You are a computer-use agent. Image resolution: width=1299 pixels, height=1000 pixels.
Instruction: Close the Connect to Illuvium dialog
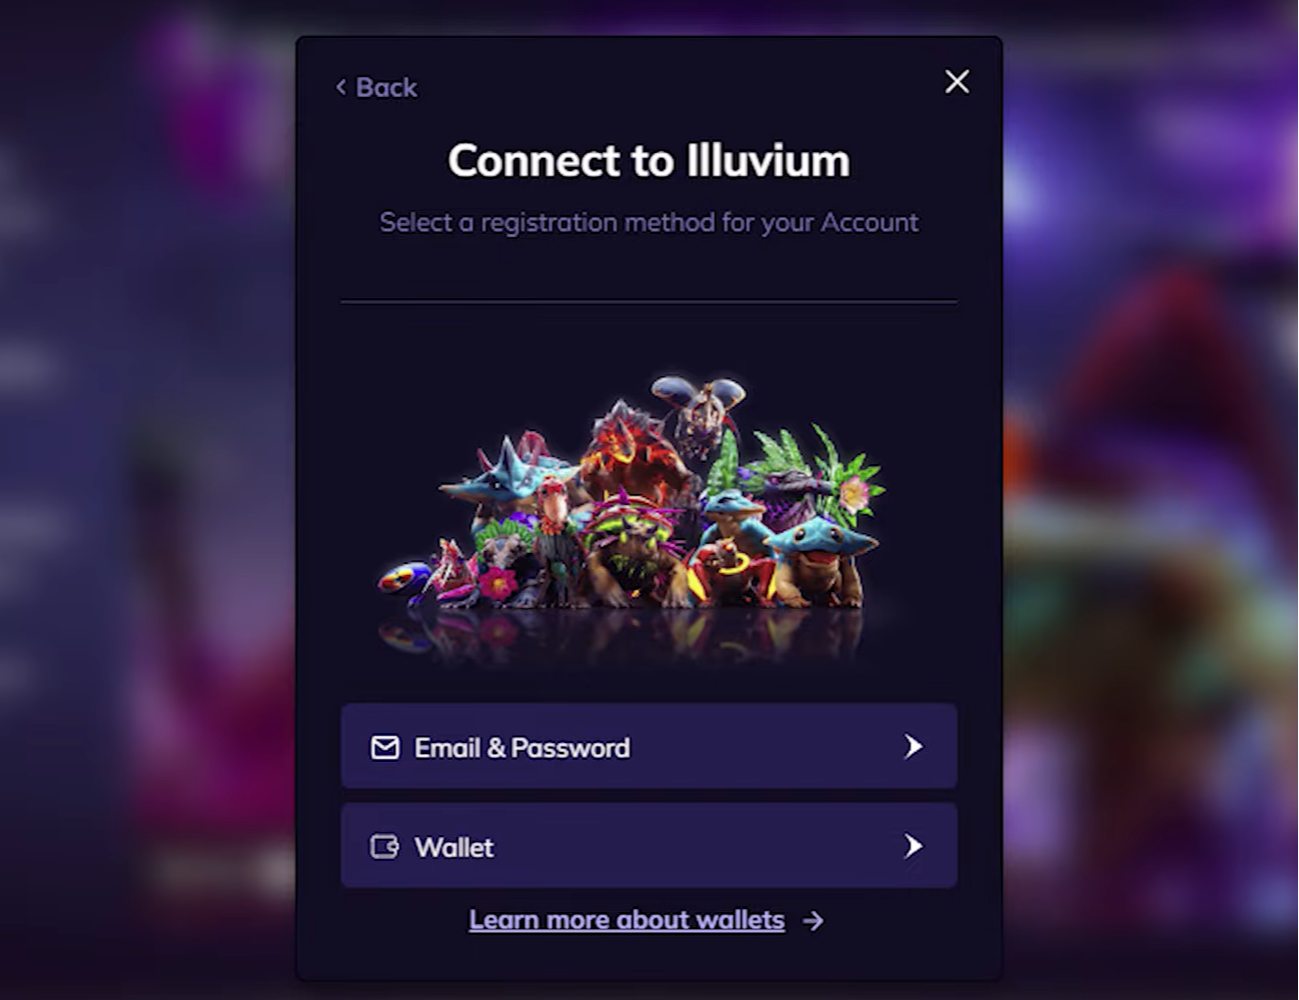click(x=957, y=82)
